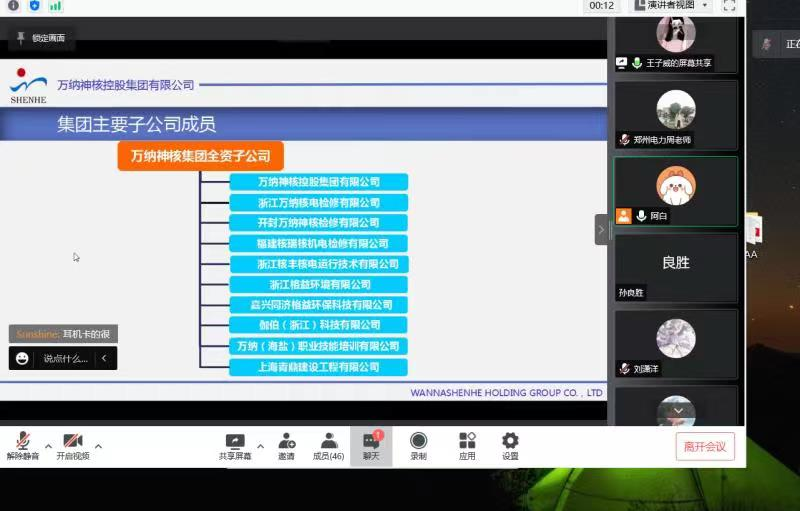Click 浙江核丰核电运行技术有限公司 box

318,264
